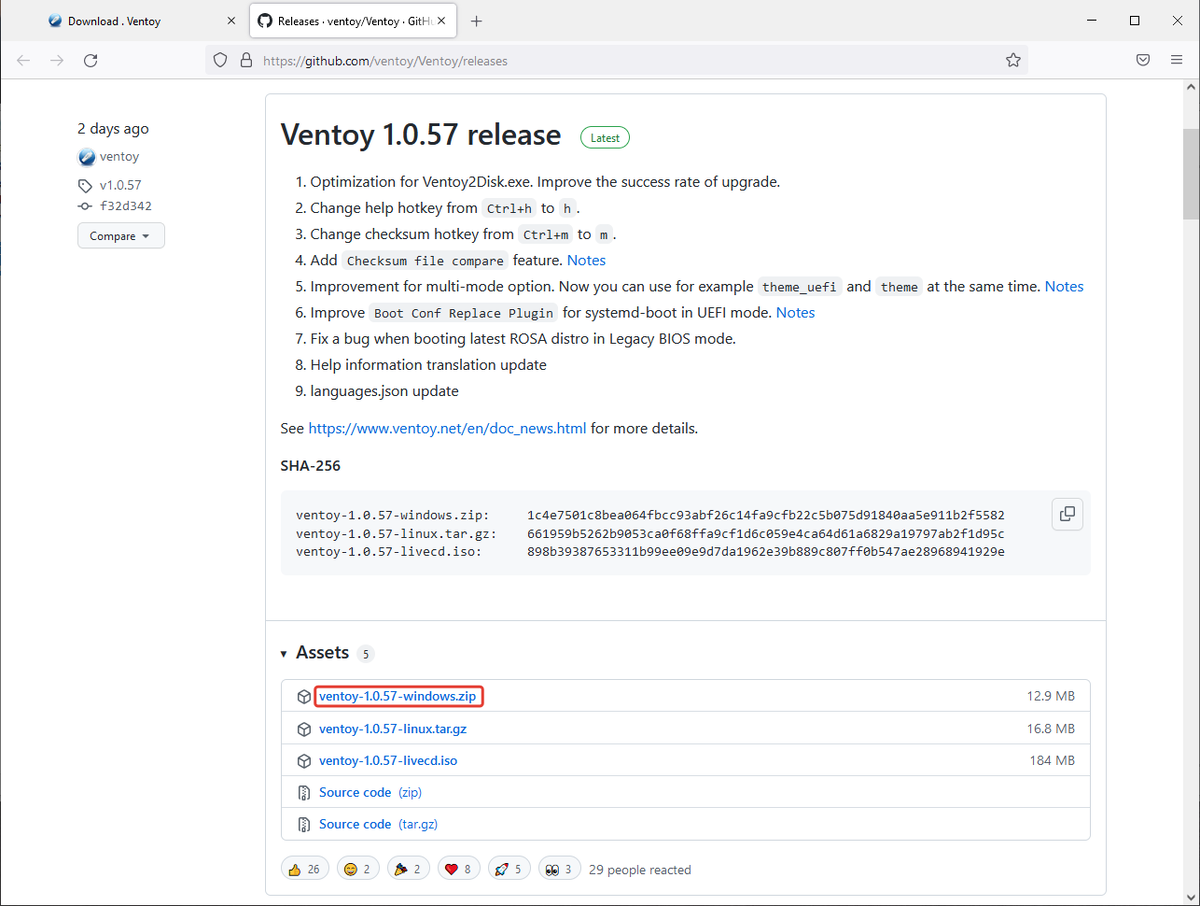
Task: Bookmark this page with the star icon
Action: [x=1013, y=60]
